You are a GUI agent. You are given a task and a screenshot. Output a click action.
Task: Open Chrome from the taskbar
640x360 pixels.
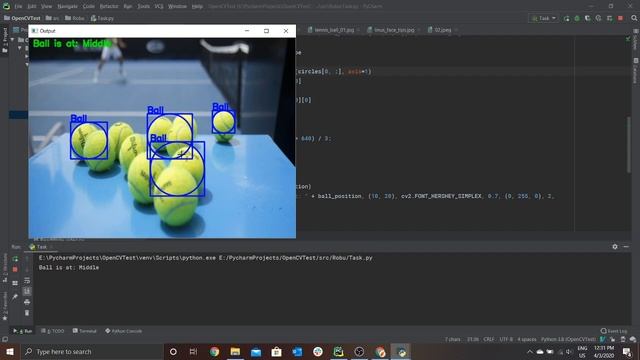click(214, 352)
